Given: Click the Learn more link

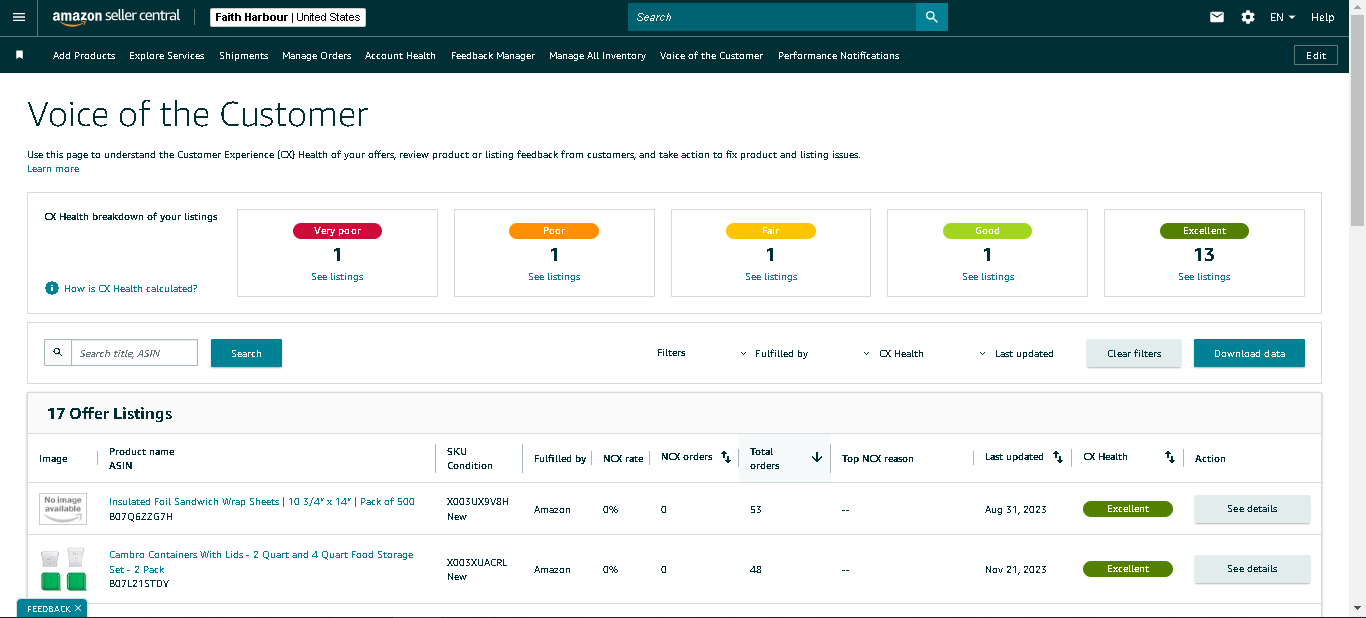Looking at the screenshot, I should [x=53, y=169].
